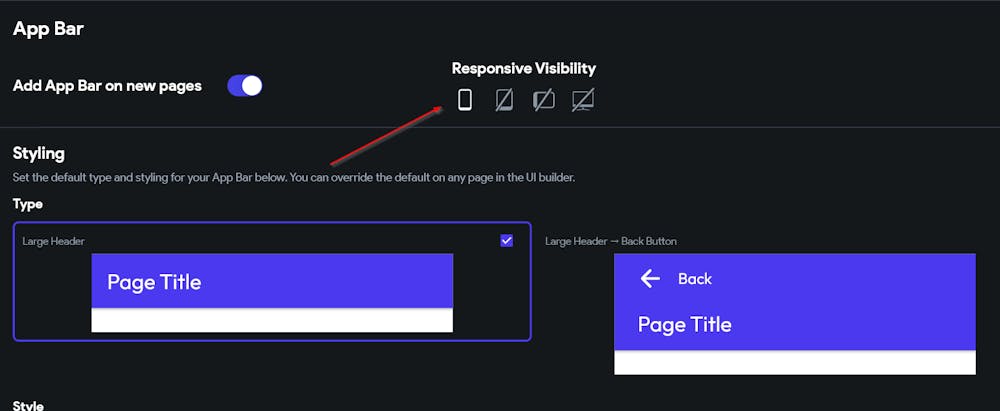Click Page Title below the Back button
Viewport: 1000px width, 411px height.
[684, 325]
